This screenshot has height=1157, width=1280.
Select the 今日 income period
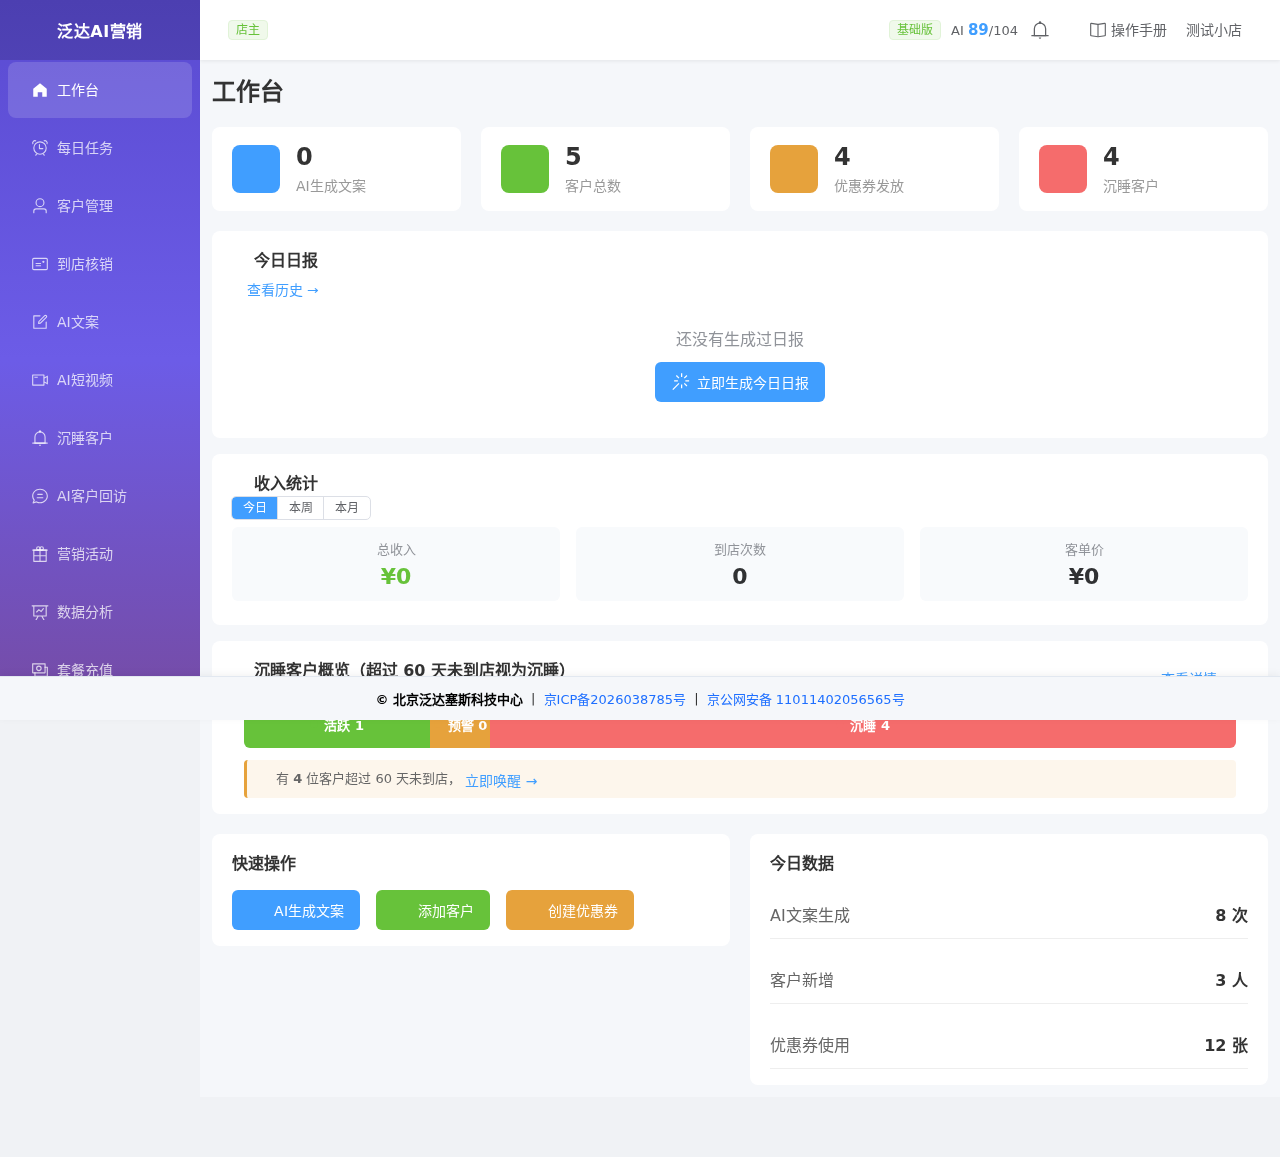[x=255, y=508]
